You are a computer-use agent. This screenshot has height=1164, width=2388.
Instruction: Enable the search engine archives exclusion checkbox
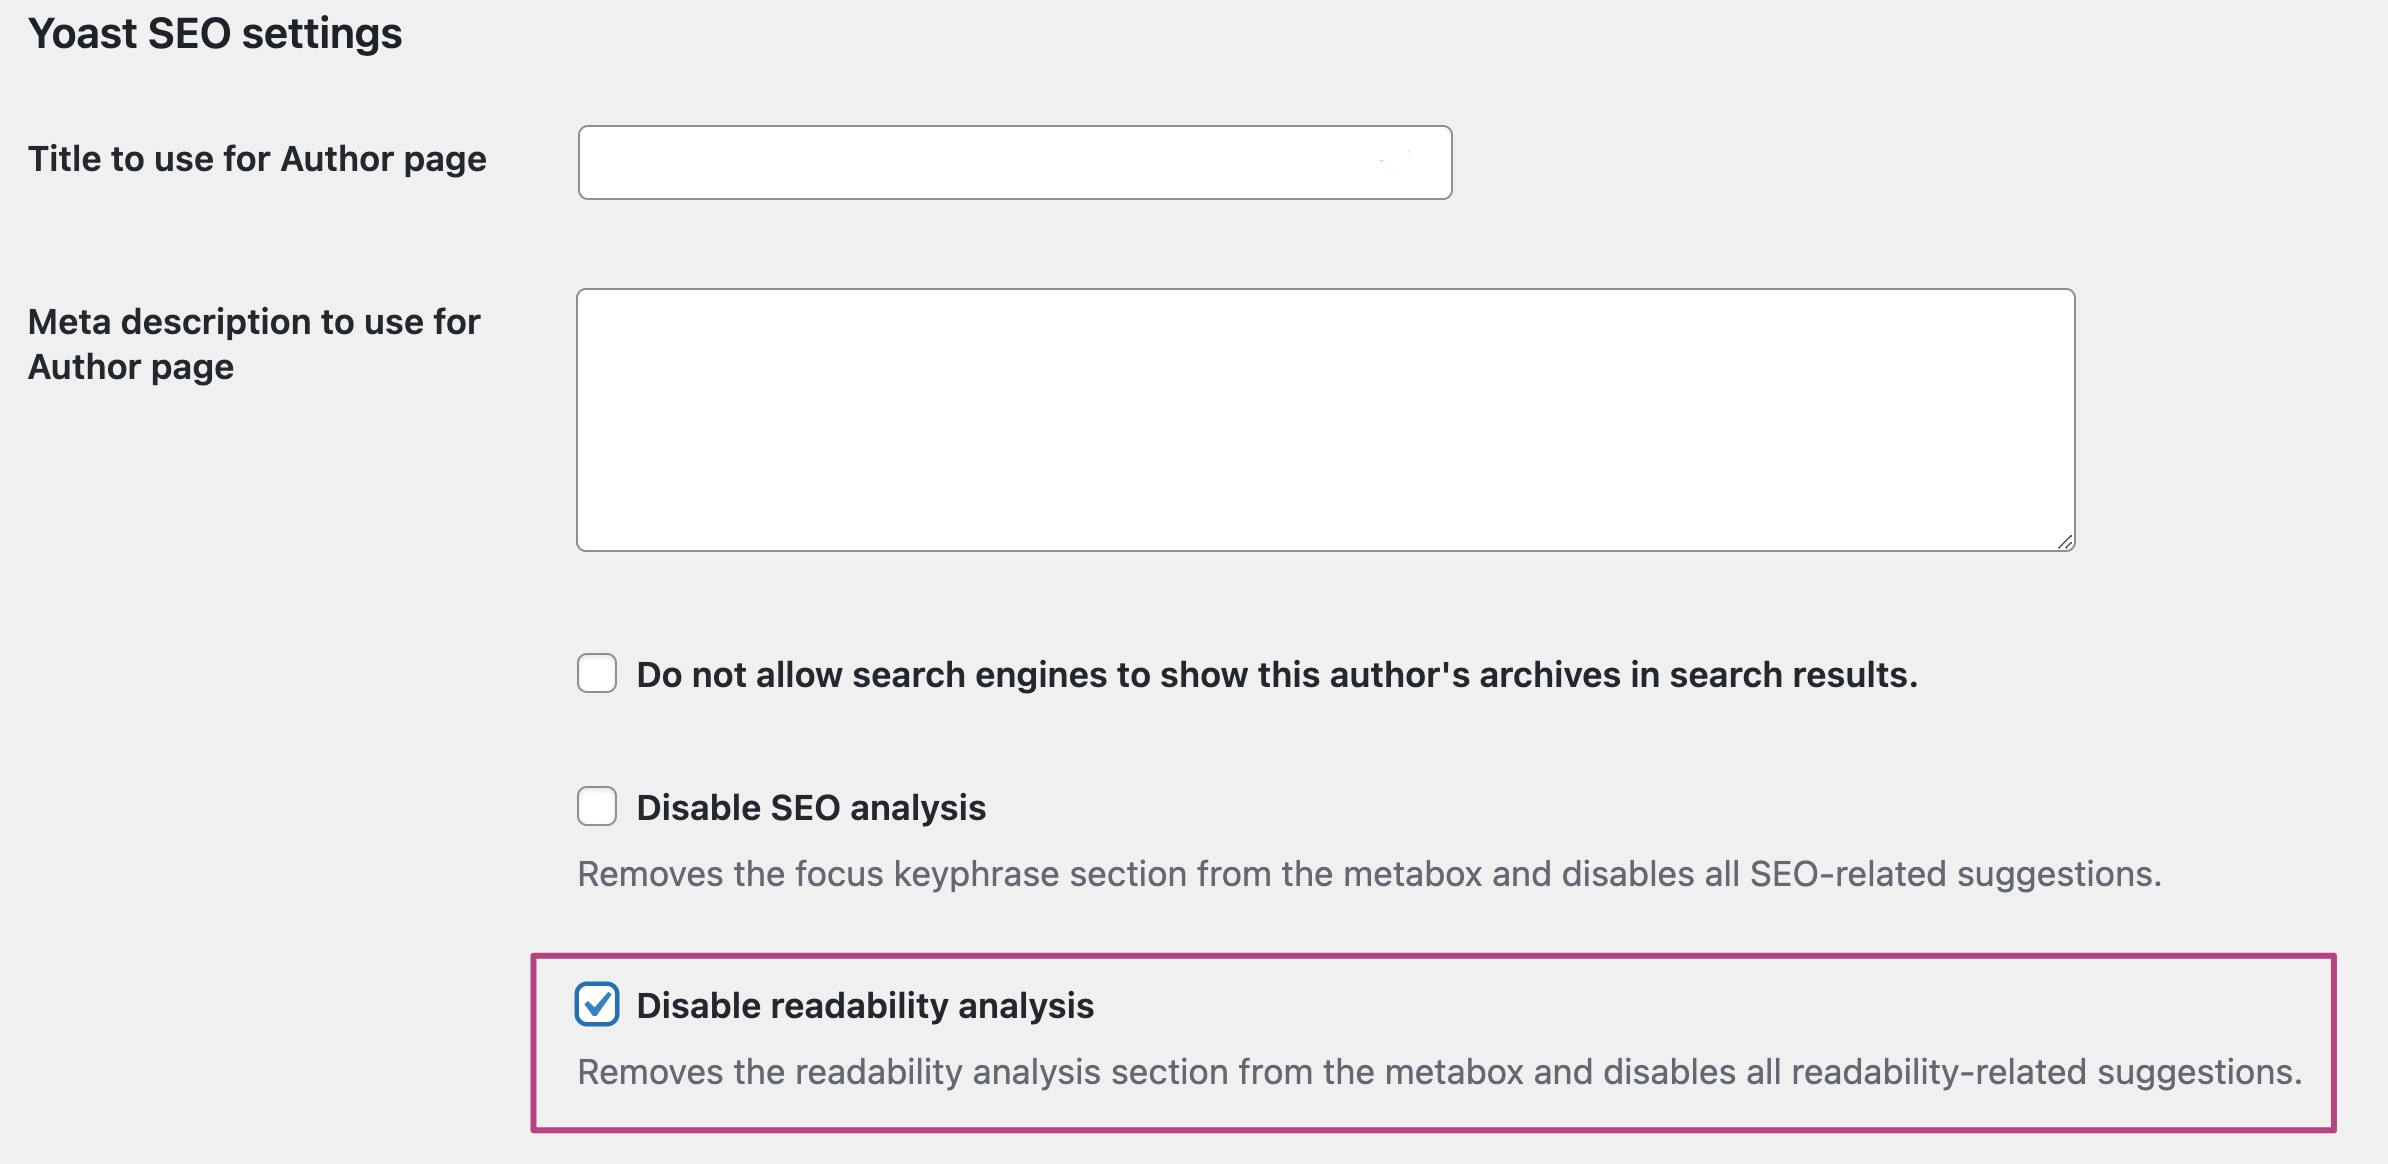tap(597, 673)
